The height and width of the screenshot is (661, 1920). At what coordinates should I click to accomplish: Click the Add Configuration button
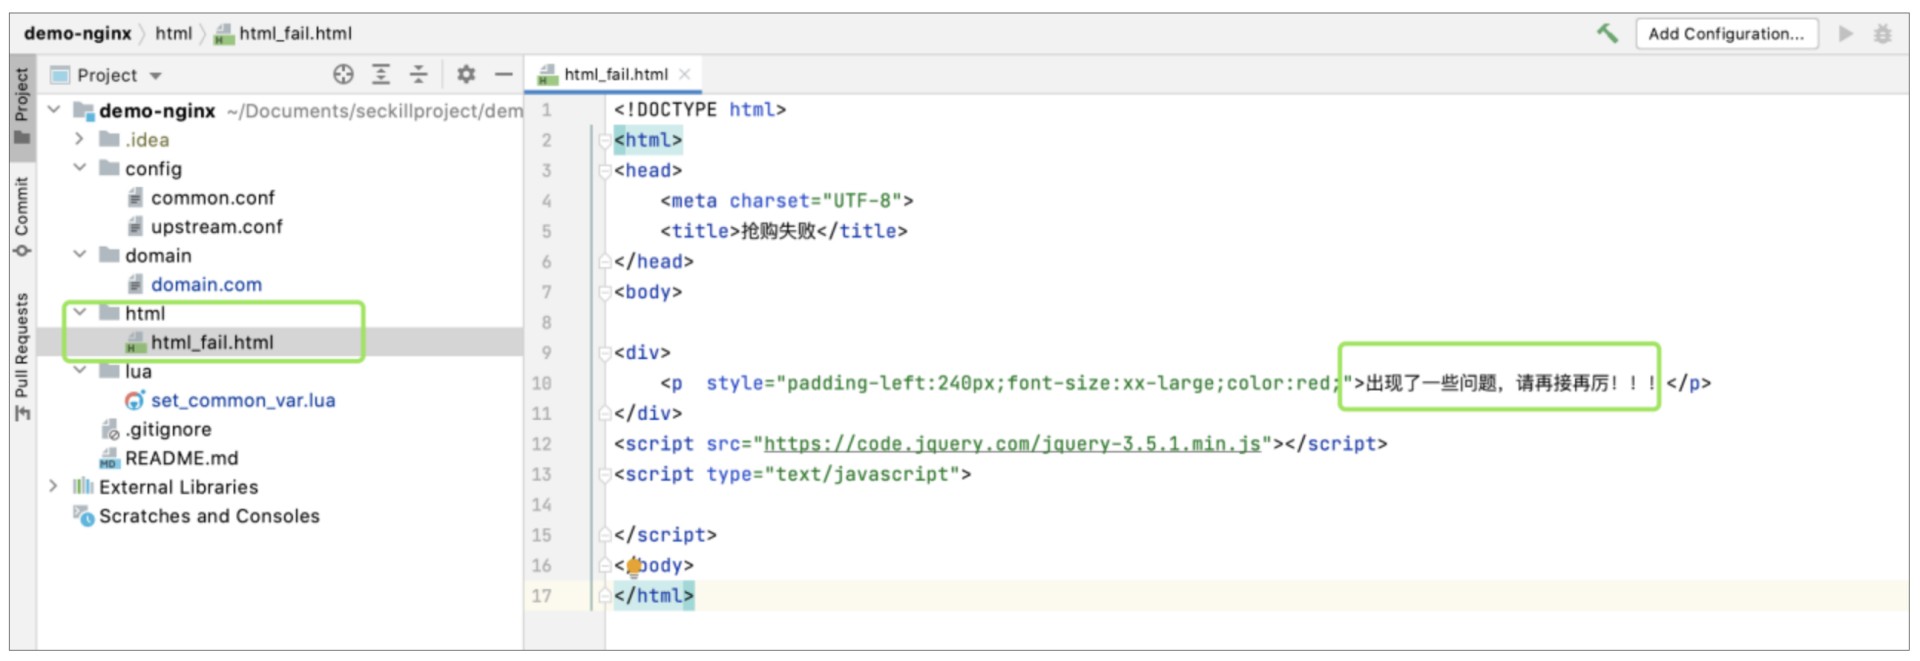[1726, 34]
